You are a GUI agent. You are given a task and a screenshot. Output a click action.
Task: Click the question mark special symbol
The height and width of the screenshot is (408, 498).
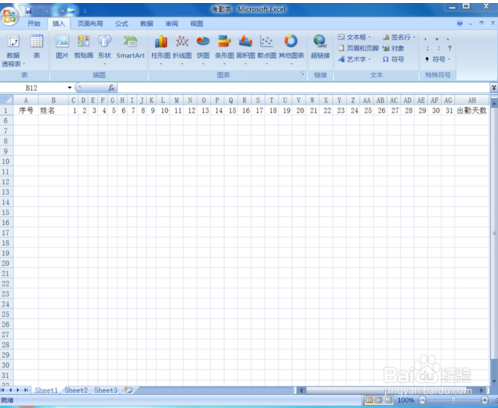tap(450, 48)
